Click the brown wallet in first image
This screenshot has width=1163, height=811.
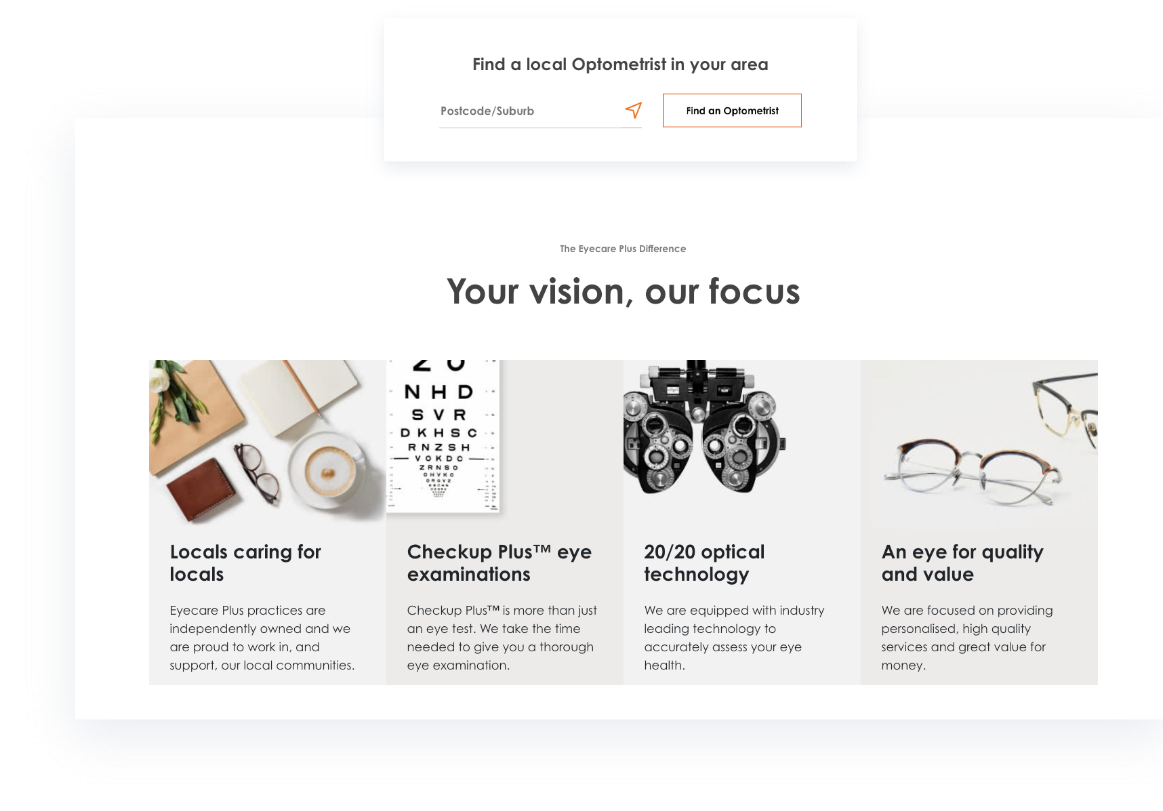(x=202, y=490)
